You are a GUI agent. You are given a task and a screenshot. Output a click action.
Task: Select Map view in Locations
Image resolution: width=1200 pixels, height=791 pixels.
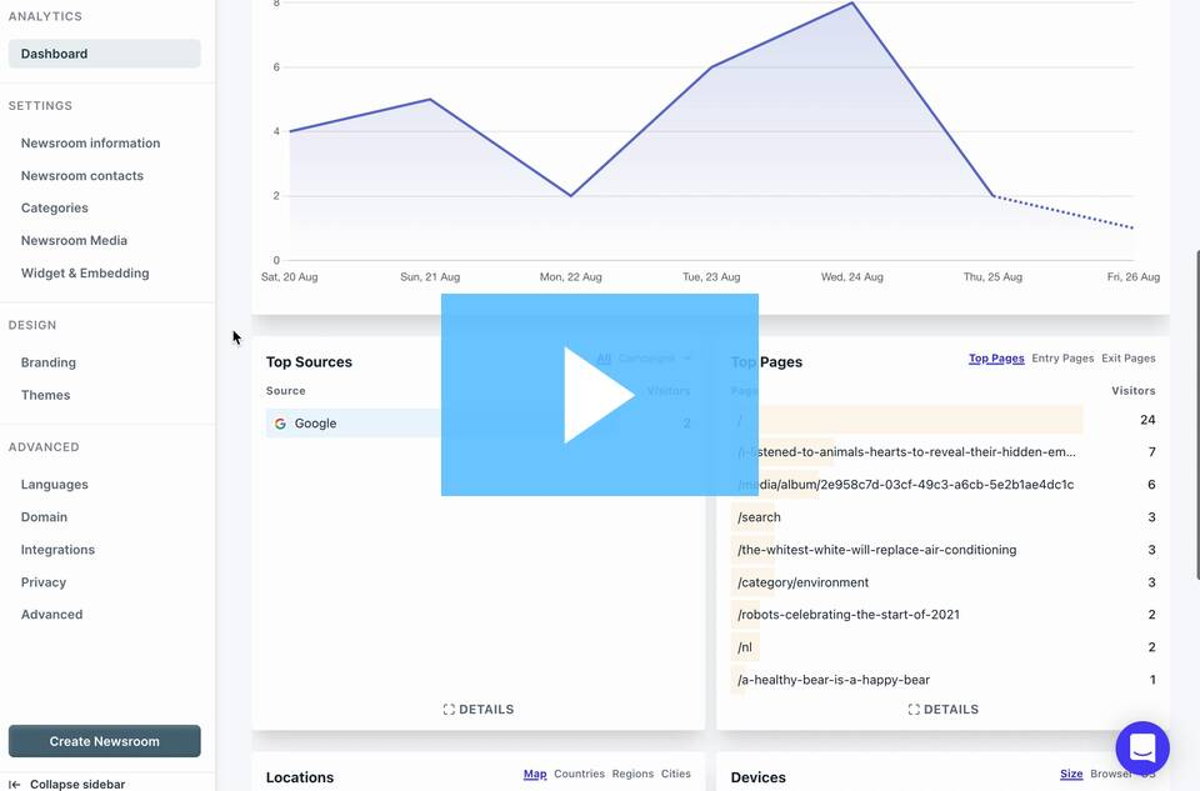535,773
